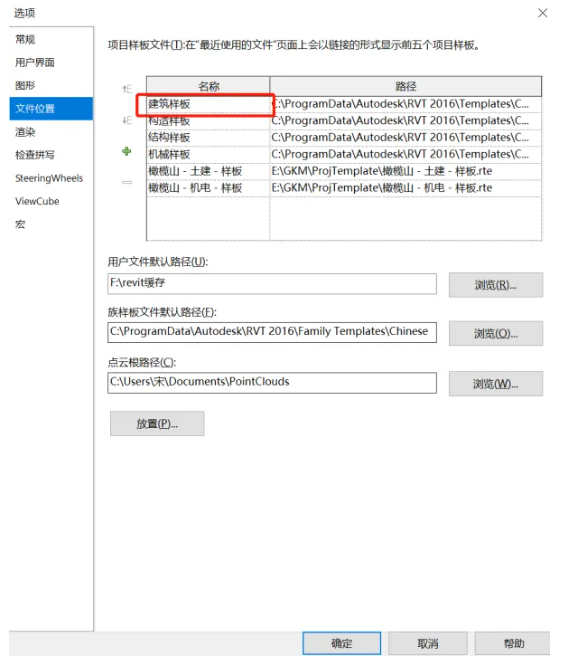Select the 机械样板 name cell
Screen dimensions: 565x662
[208, 155]
